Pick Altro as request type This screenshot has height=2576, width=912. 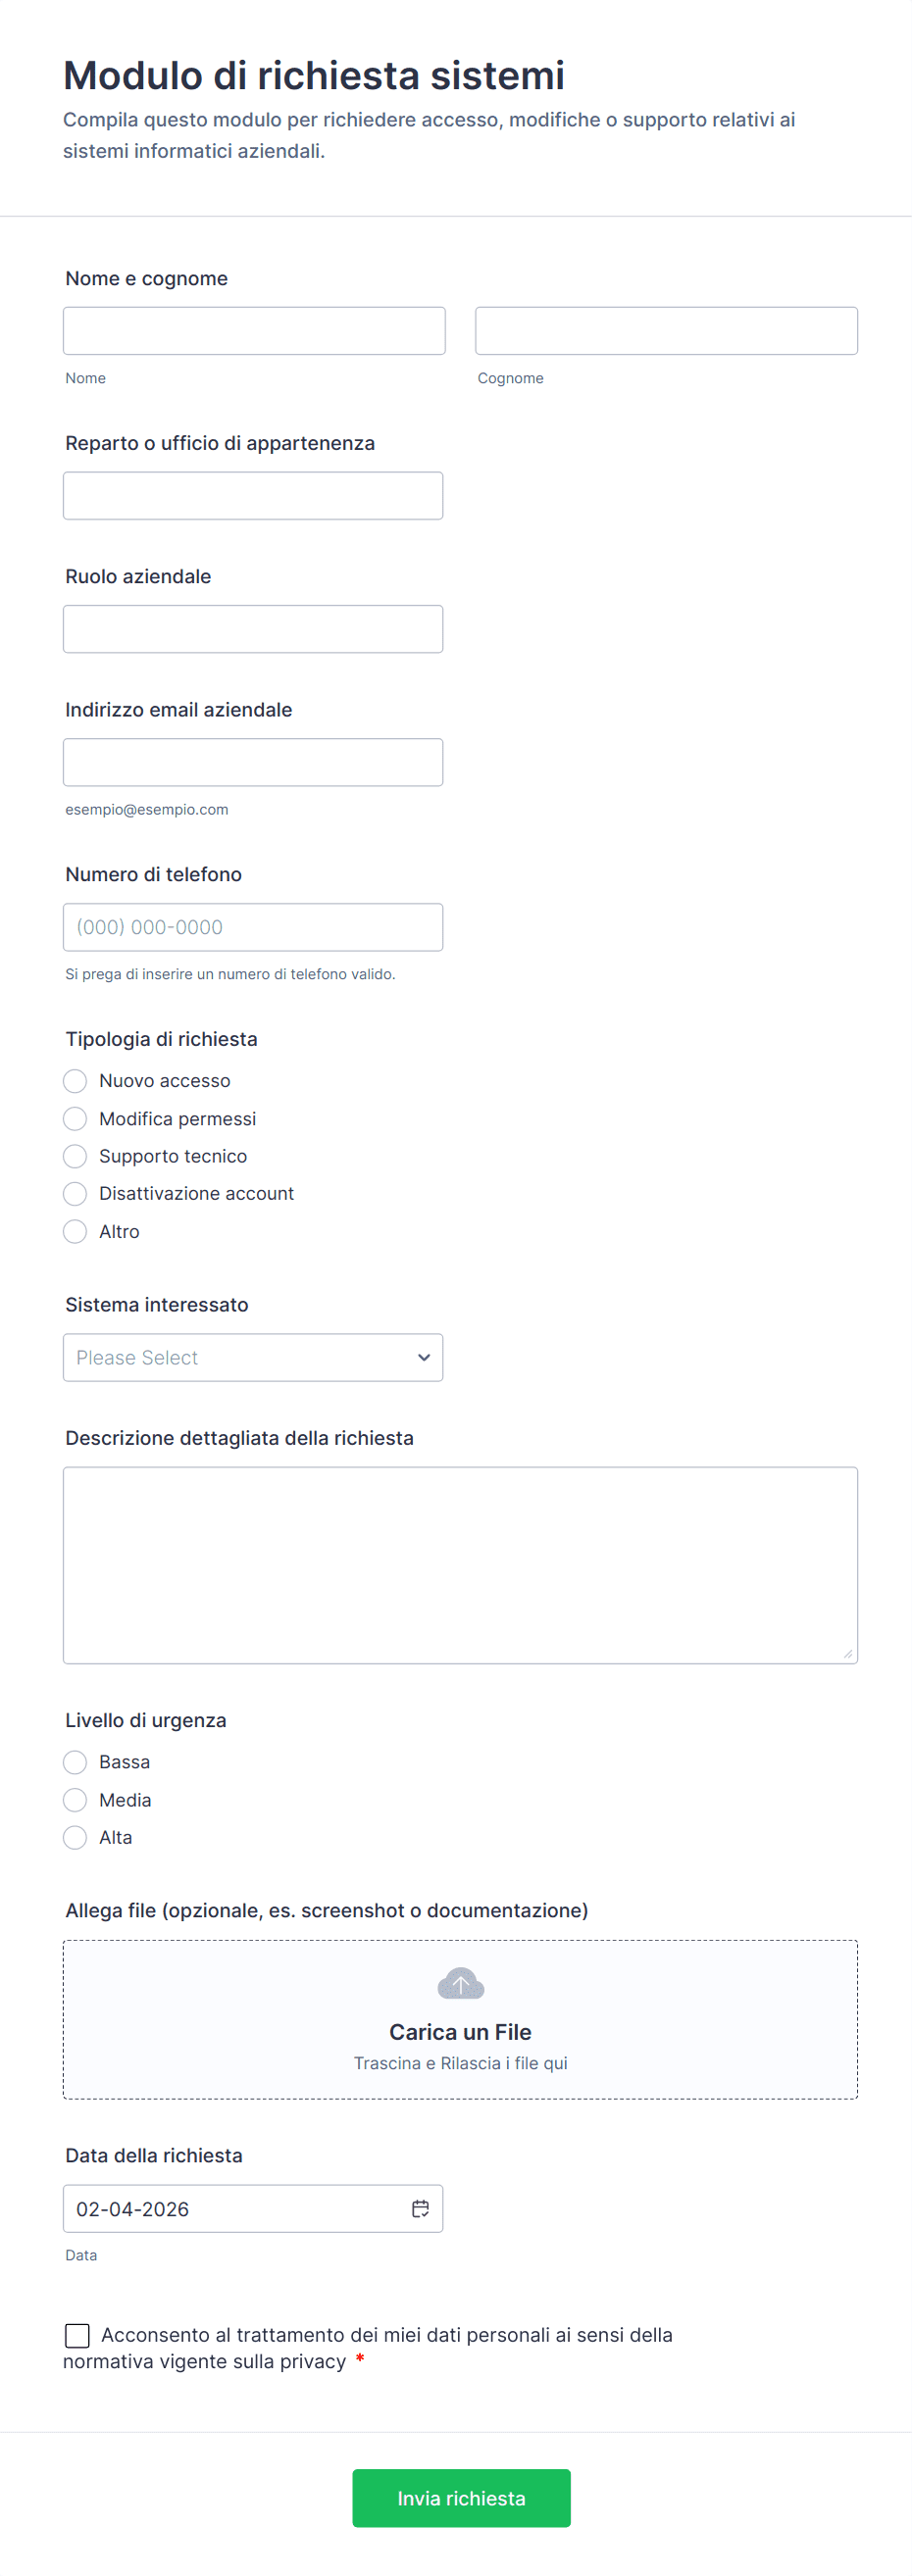(75, 1231)
